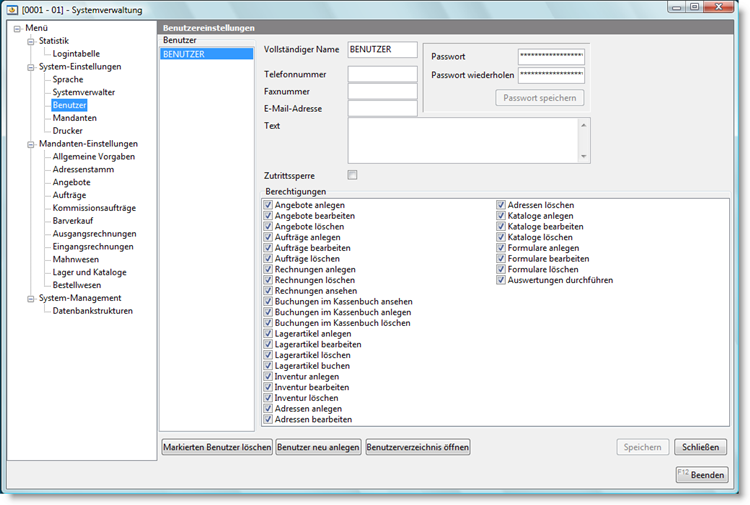Toggle the Zutrittssperre checkbox

point(352,176)
